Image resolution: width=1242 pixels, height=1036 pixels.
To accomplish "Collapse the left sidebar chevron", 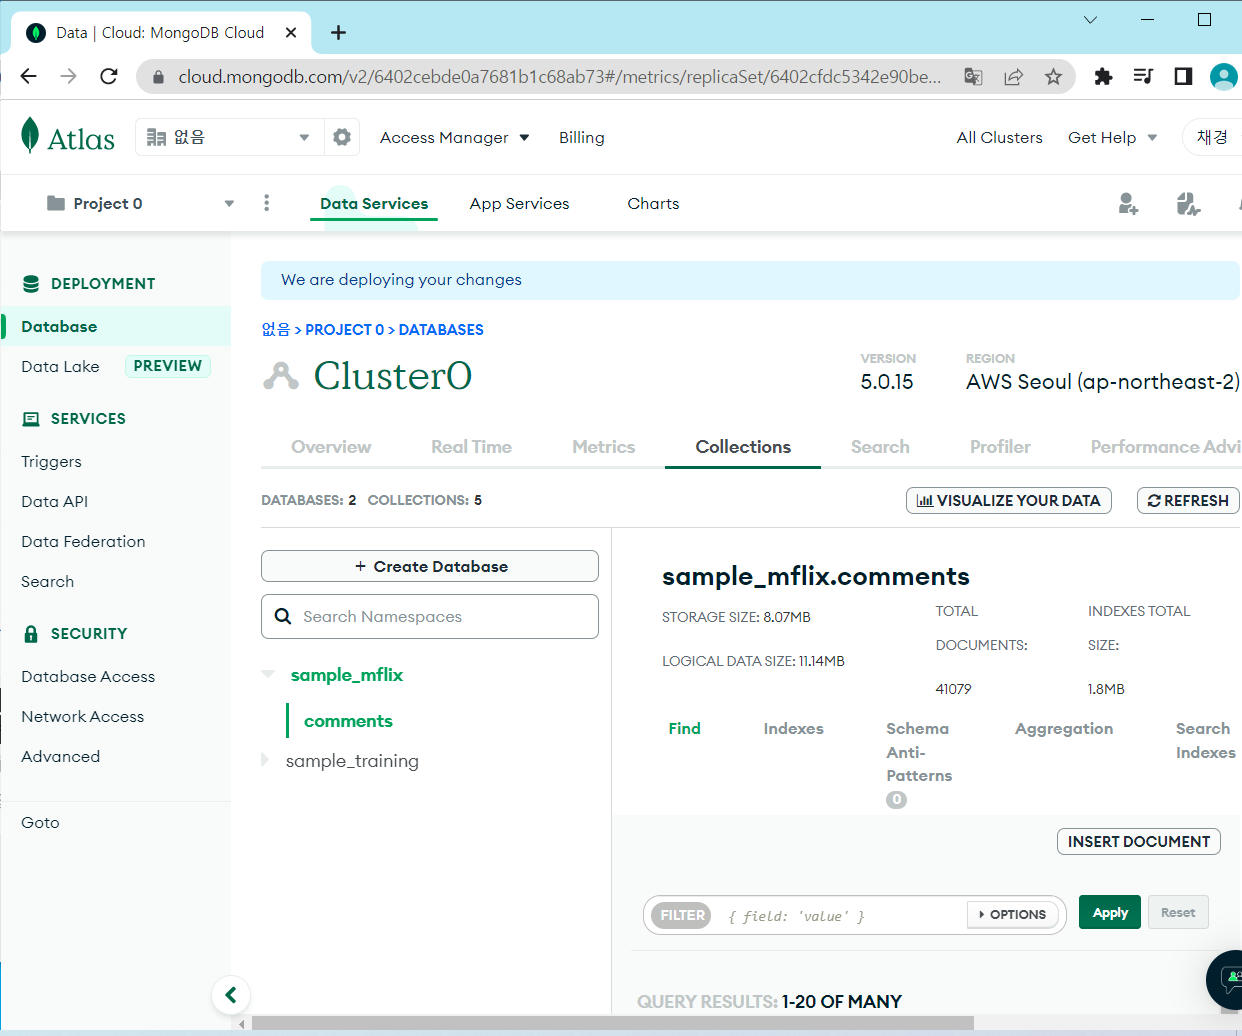I will click(x=231, y=994).
